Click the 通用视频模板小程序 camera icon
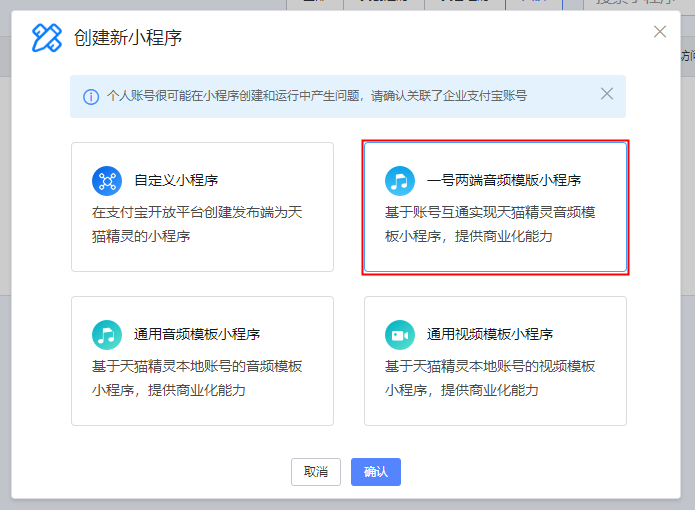This screenshot has width=695, height=510. click(x=400, y=335)
